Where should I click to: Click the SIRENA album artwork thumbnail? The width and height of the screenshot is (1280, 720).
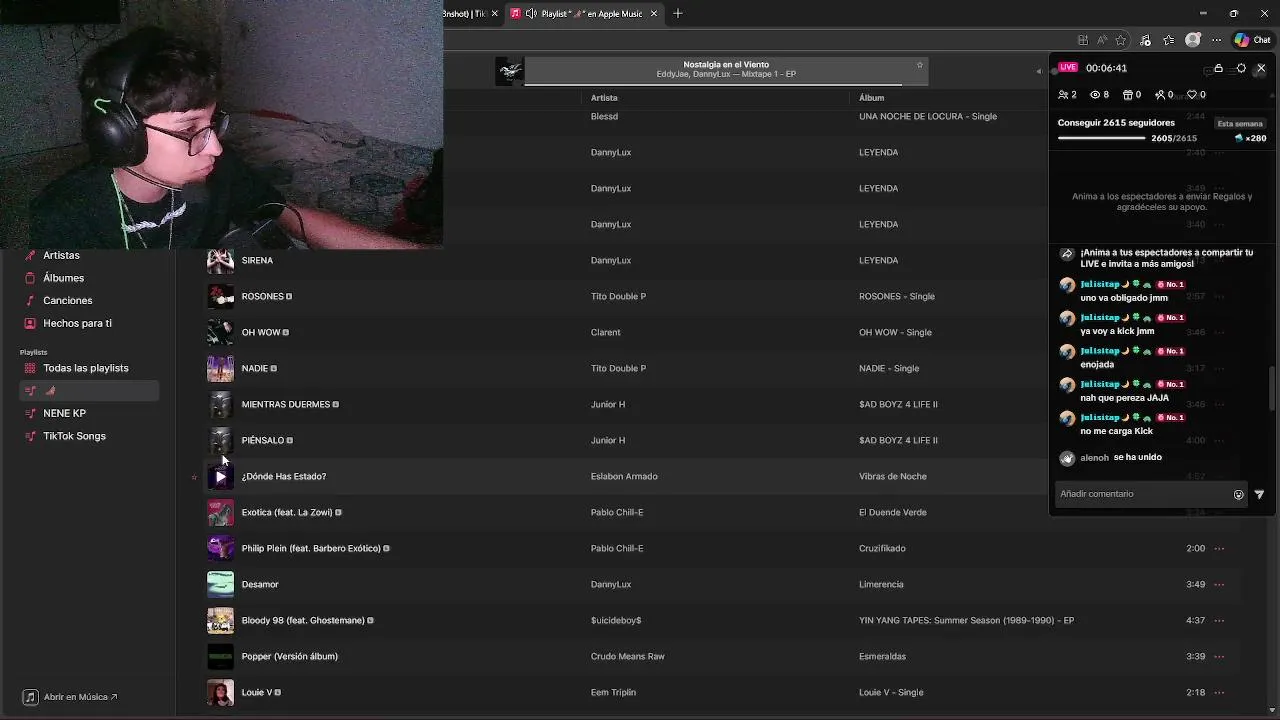[220, 261]
